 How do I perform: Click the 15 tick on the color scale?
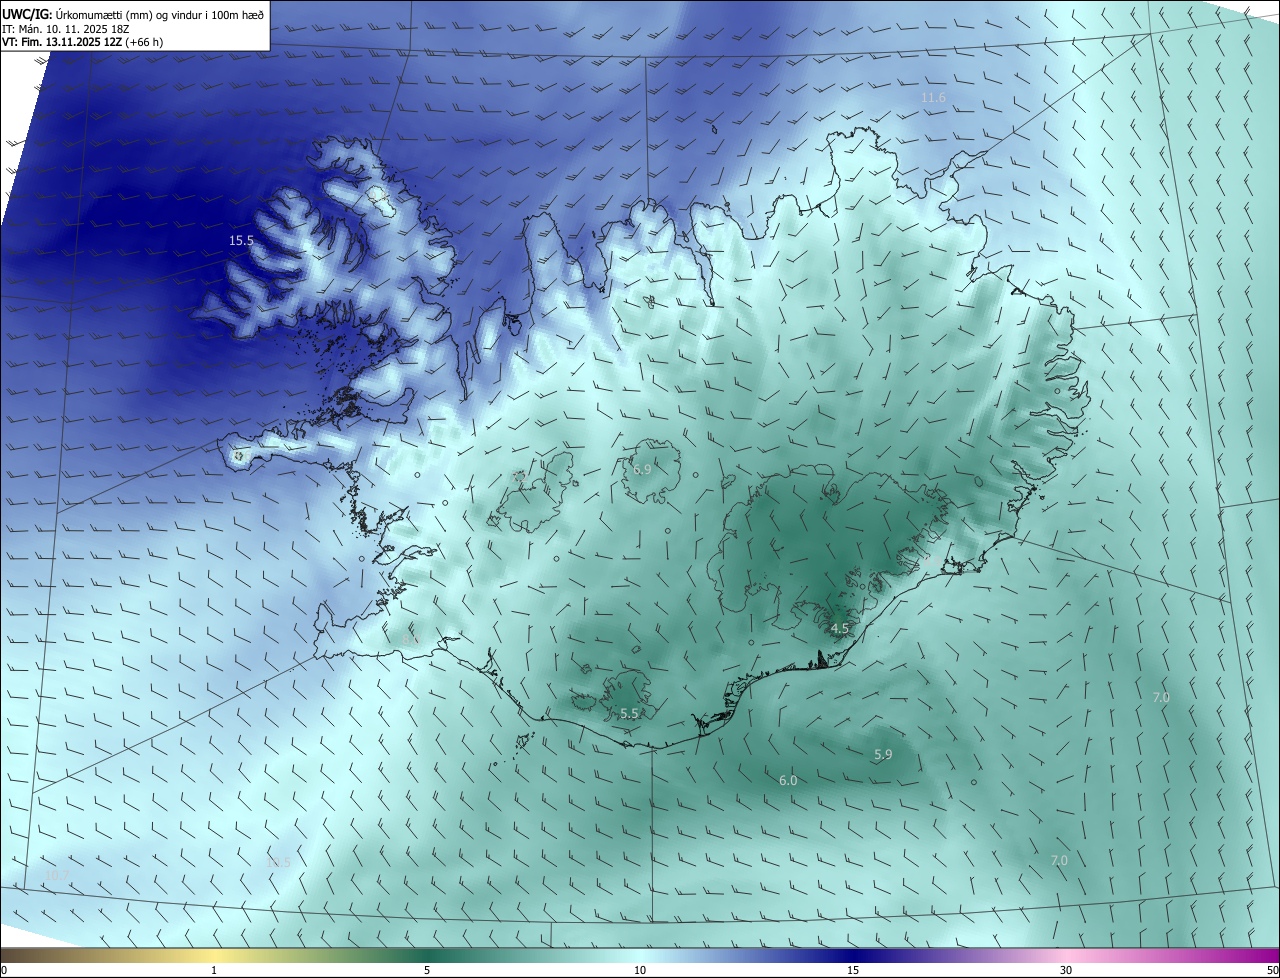pyautogui.click(x=853, y=970)
